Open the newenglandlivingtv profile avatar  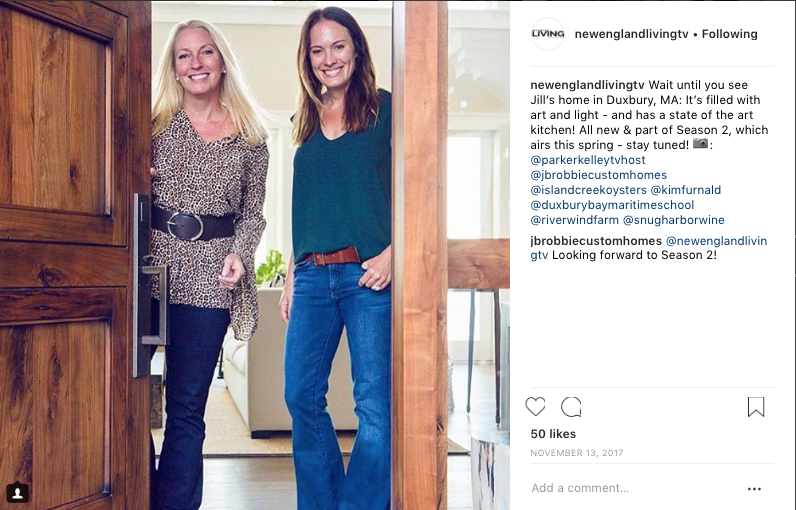click(x=548, y=34)
